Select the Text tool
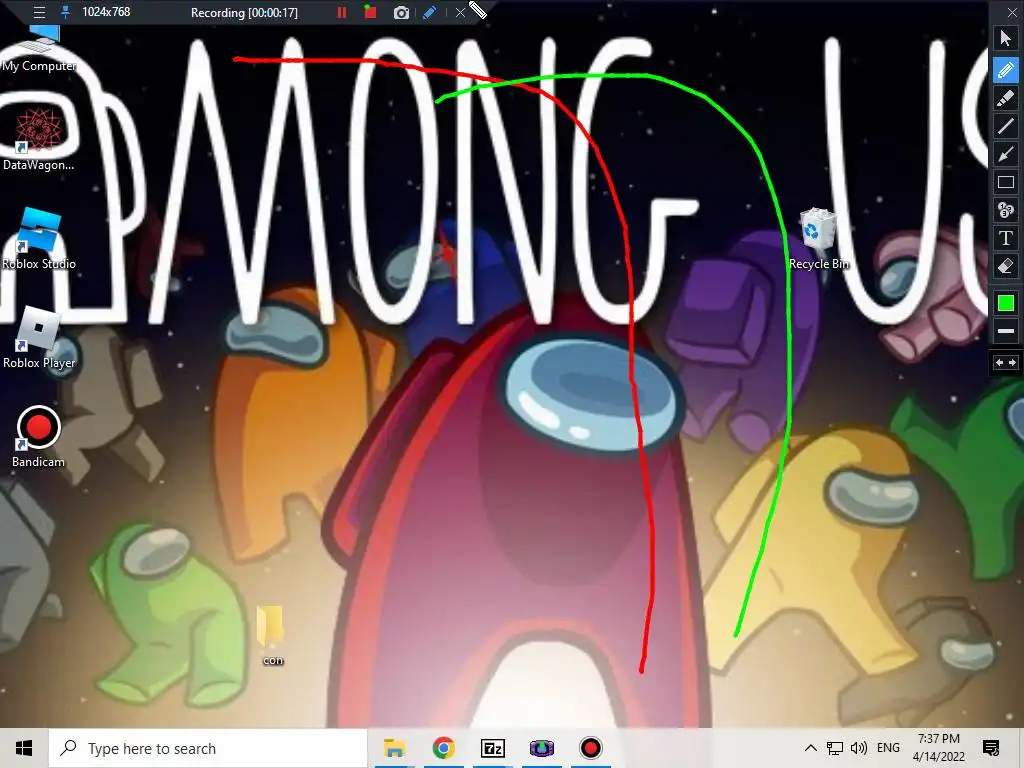The height and width of the screenshot is (768, 1024). pyautogui.click(x=1006, y=238)
